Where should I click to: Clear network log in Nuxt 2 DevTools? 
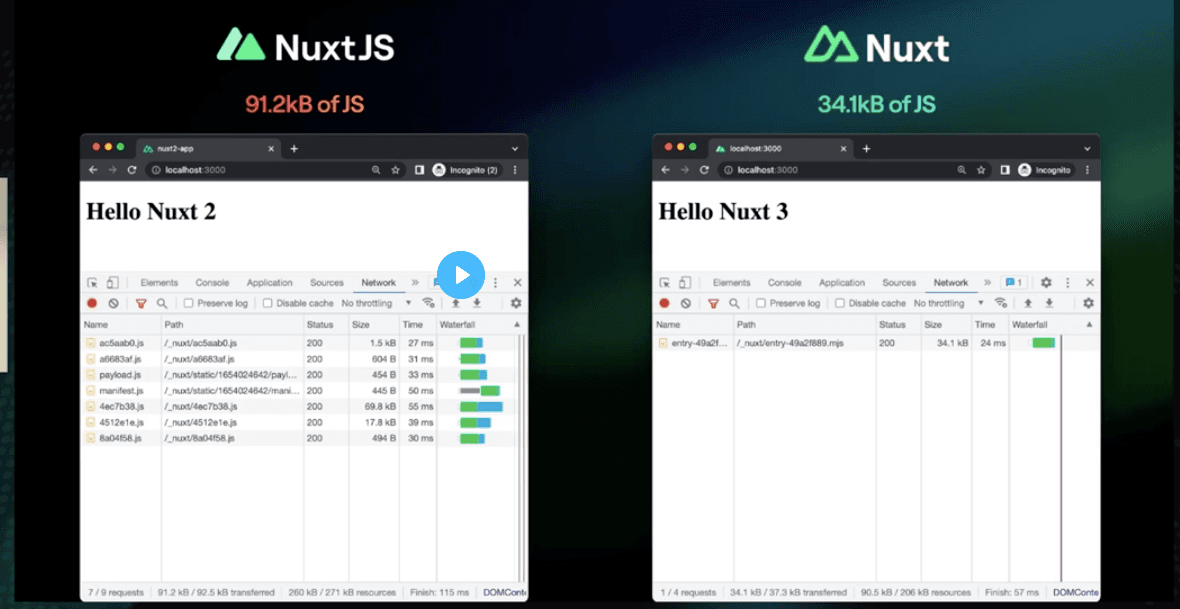113,303
